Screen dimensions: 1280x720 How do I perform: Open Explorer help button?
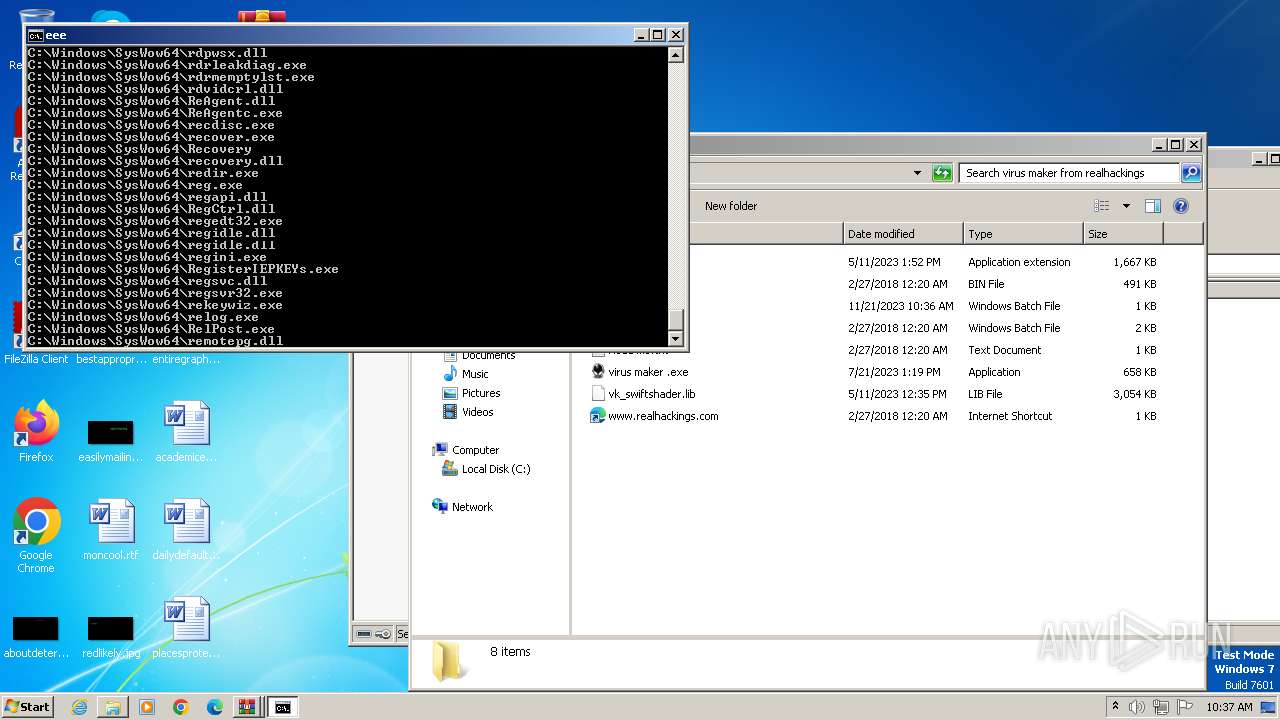1180,206
